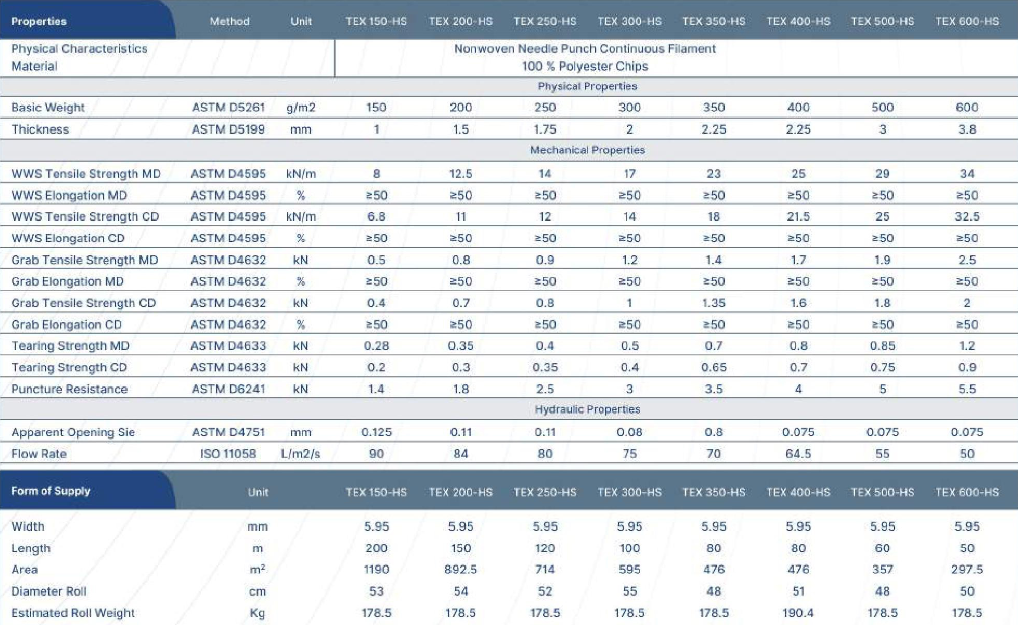The width and height of the screenshot is (1018, 625).
Task: Click the Puncture Resistance row label
Action: click(69, 389)
